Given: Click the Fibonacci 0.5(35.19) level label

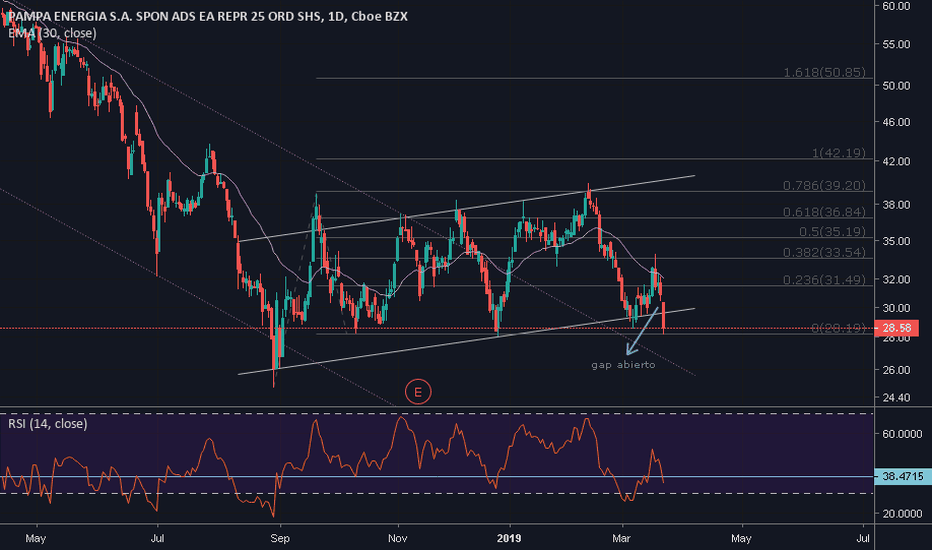Looking at the screenshot, I should (x=832, y=231).
